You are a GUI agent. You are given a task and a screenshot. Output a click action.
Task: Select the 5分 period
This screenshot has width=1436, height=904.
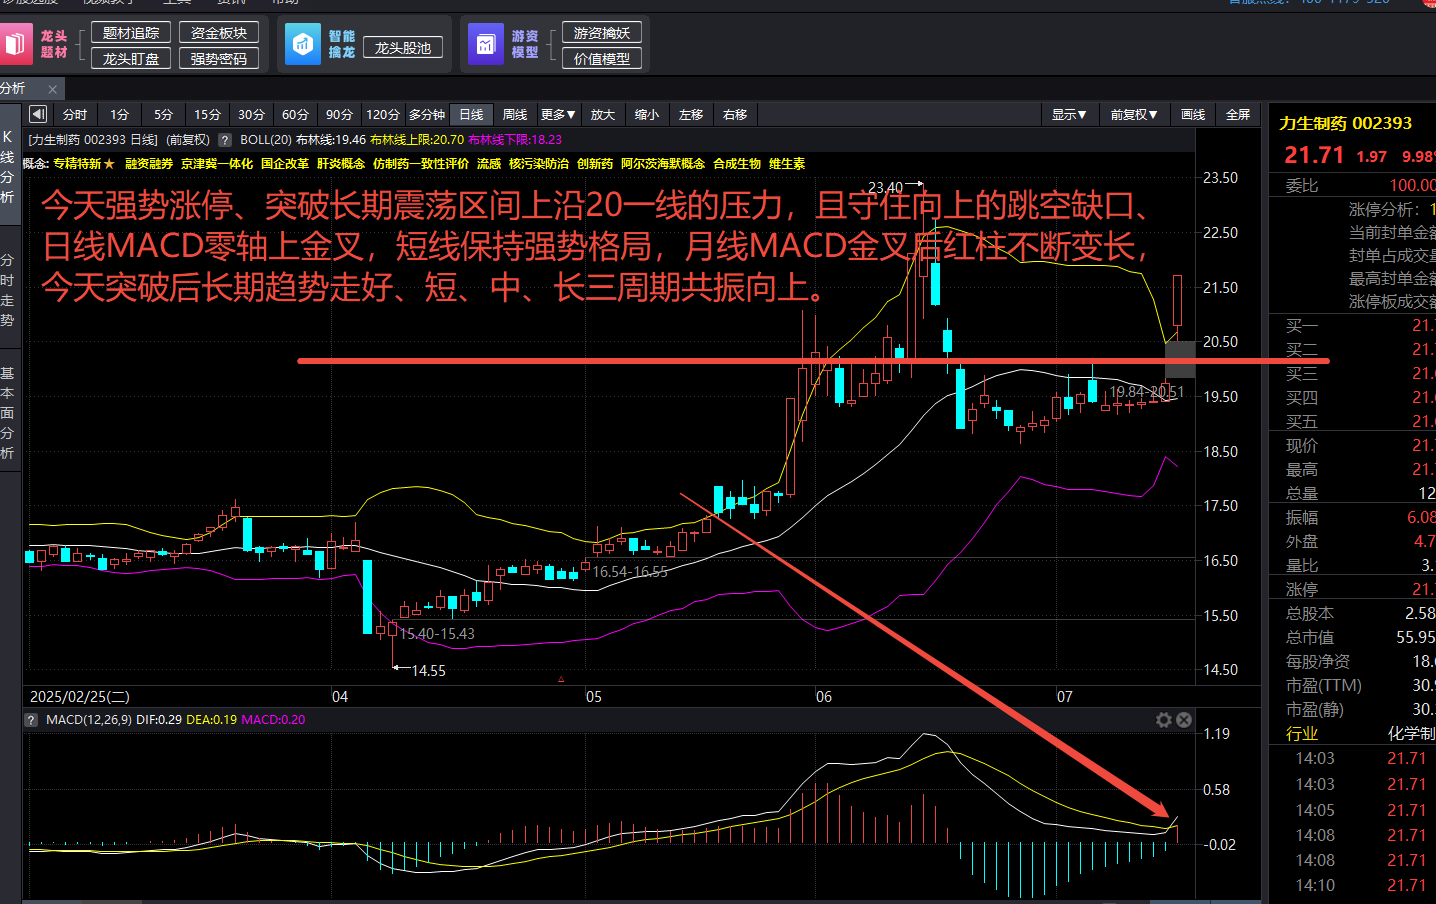163,114
